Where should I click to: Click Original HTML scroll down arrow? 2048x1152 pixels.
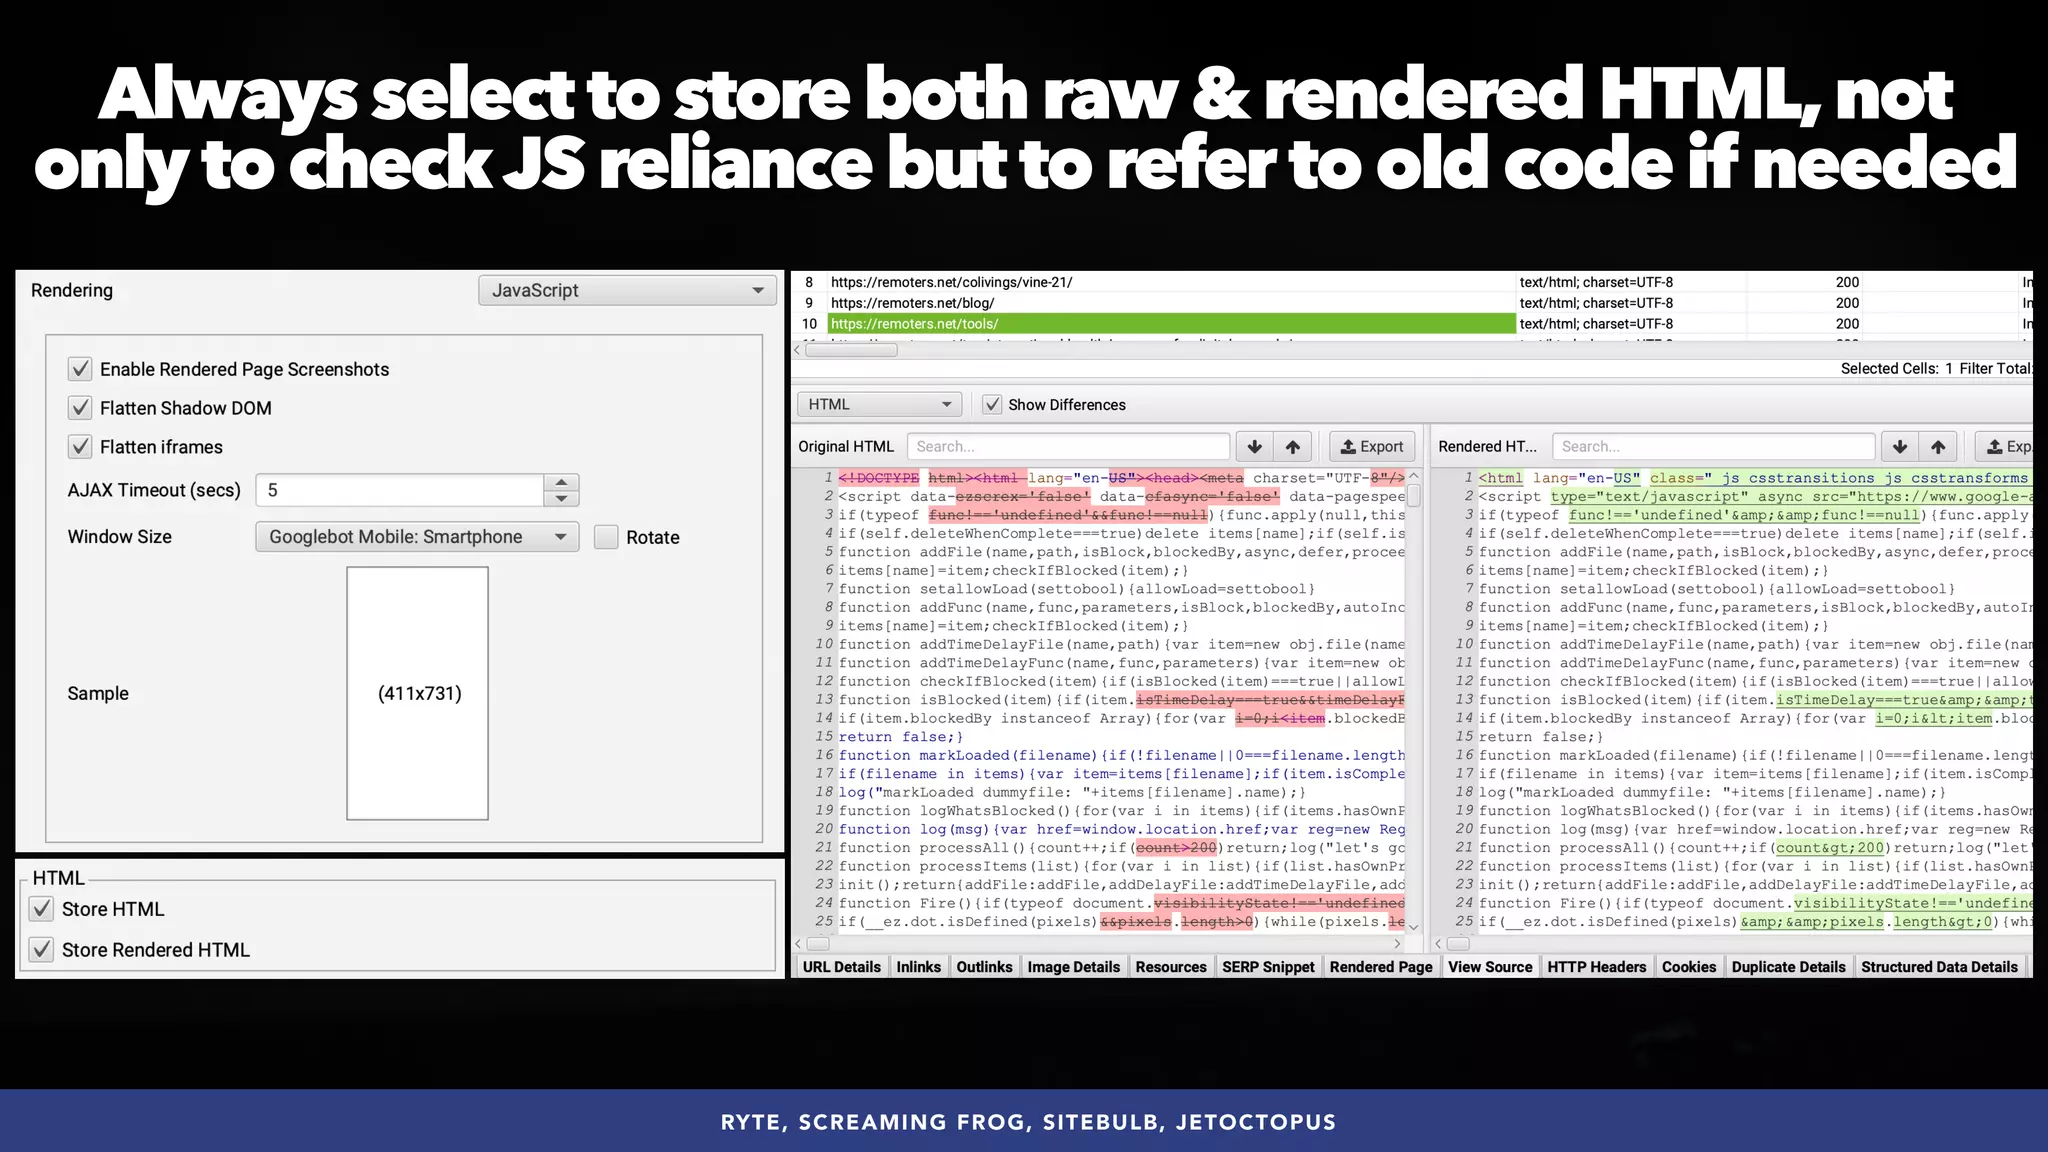coord(1414,928)
